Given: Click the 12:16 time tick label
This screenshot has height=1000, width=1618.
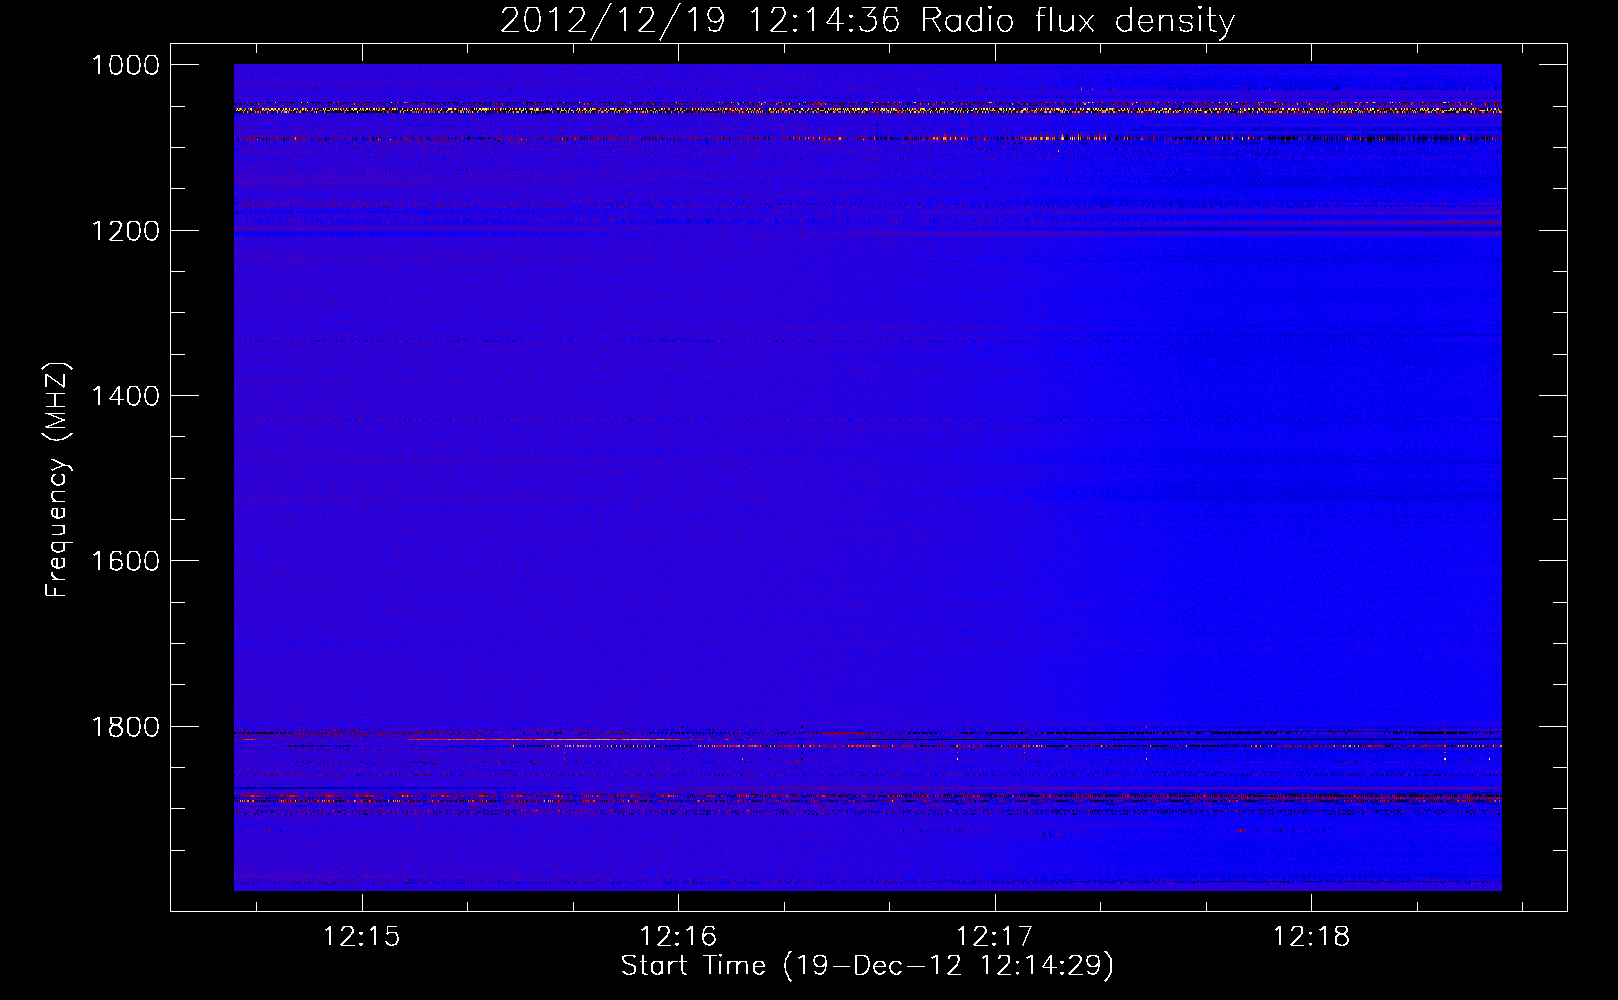Looking at the screenshot, I should tap(678, 937).
